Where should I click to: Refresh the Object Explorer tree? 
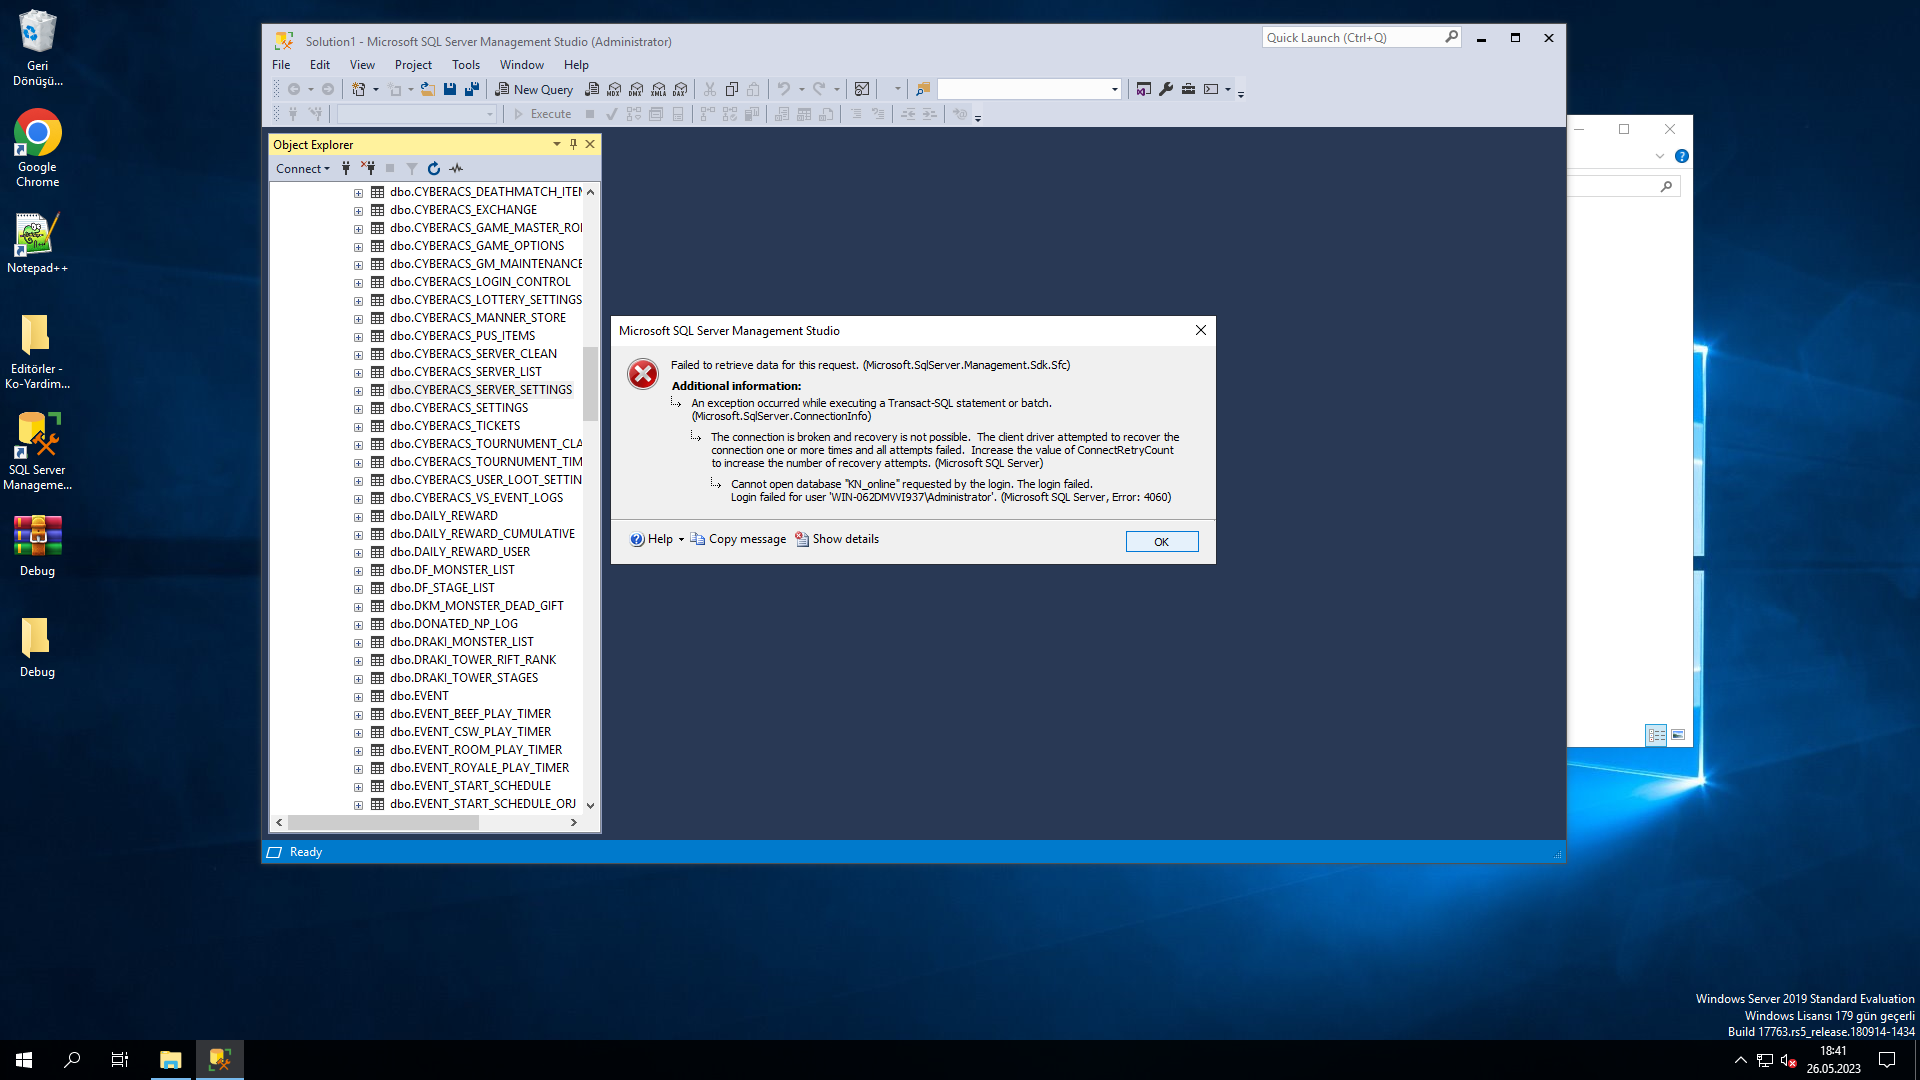click(434, 169)
